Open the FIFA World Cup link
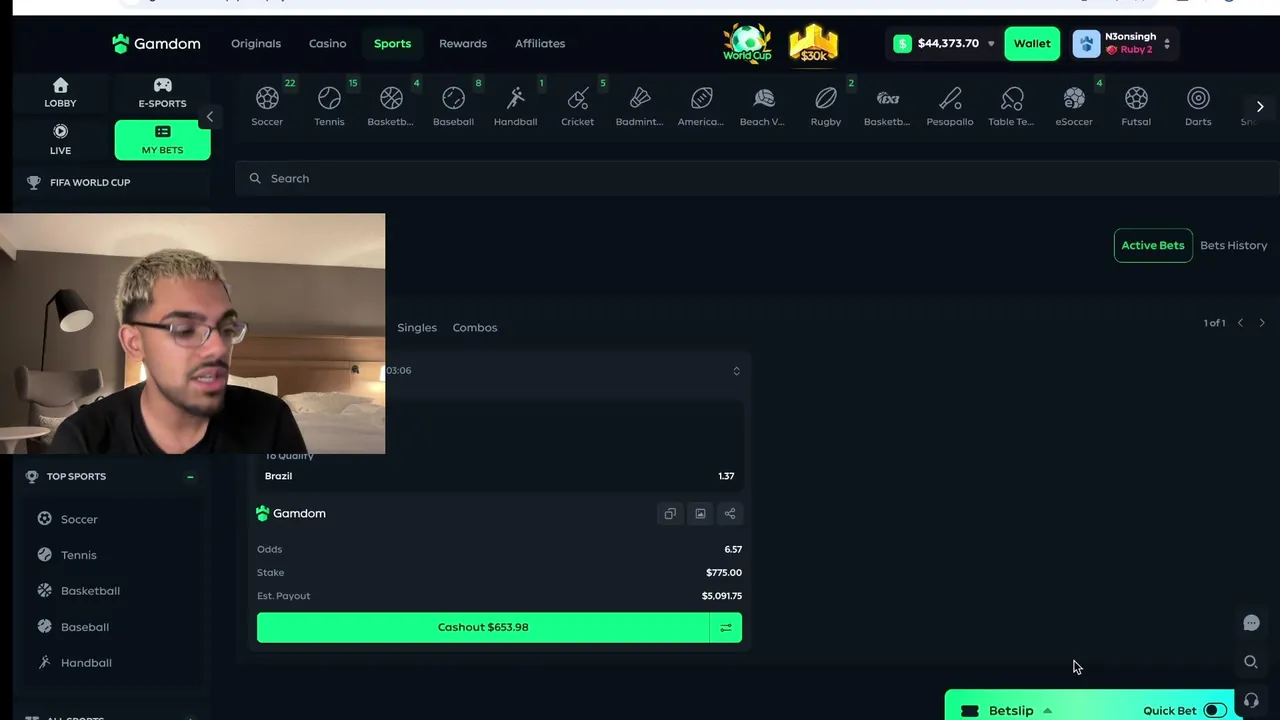 click(x=90, y=183)
